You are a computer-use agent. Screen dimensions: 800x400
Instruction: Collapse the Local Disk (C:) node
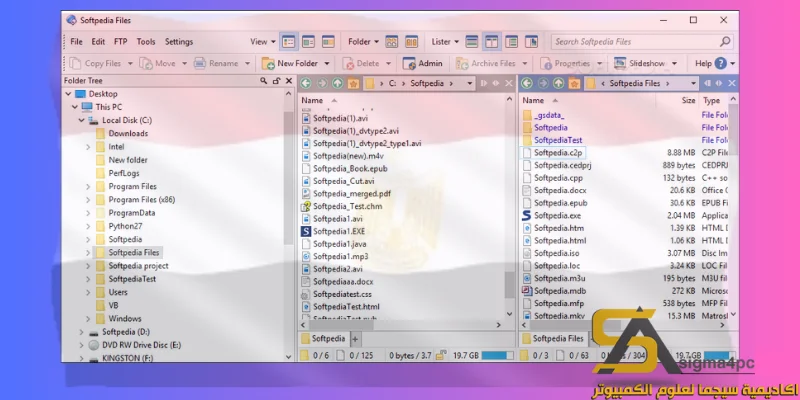pos(82,120)
